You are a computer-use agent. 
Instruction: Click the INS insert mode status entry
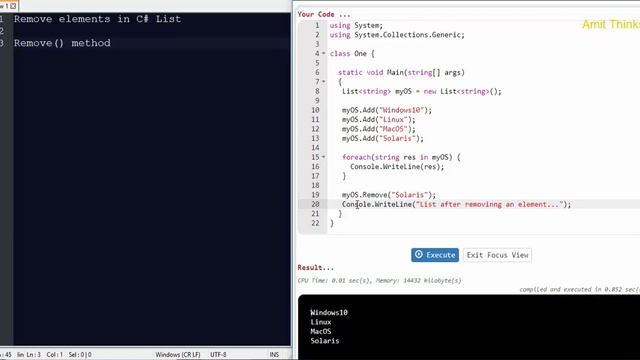tap(274, 355)
